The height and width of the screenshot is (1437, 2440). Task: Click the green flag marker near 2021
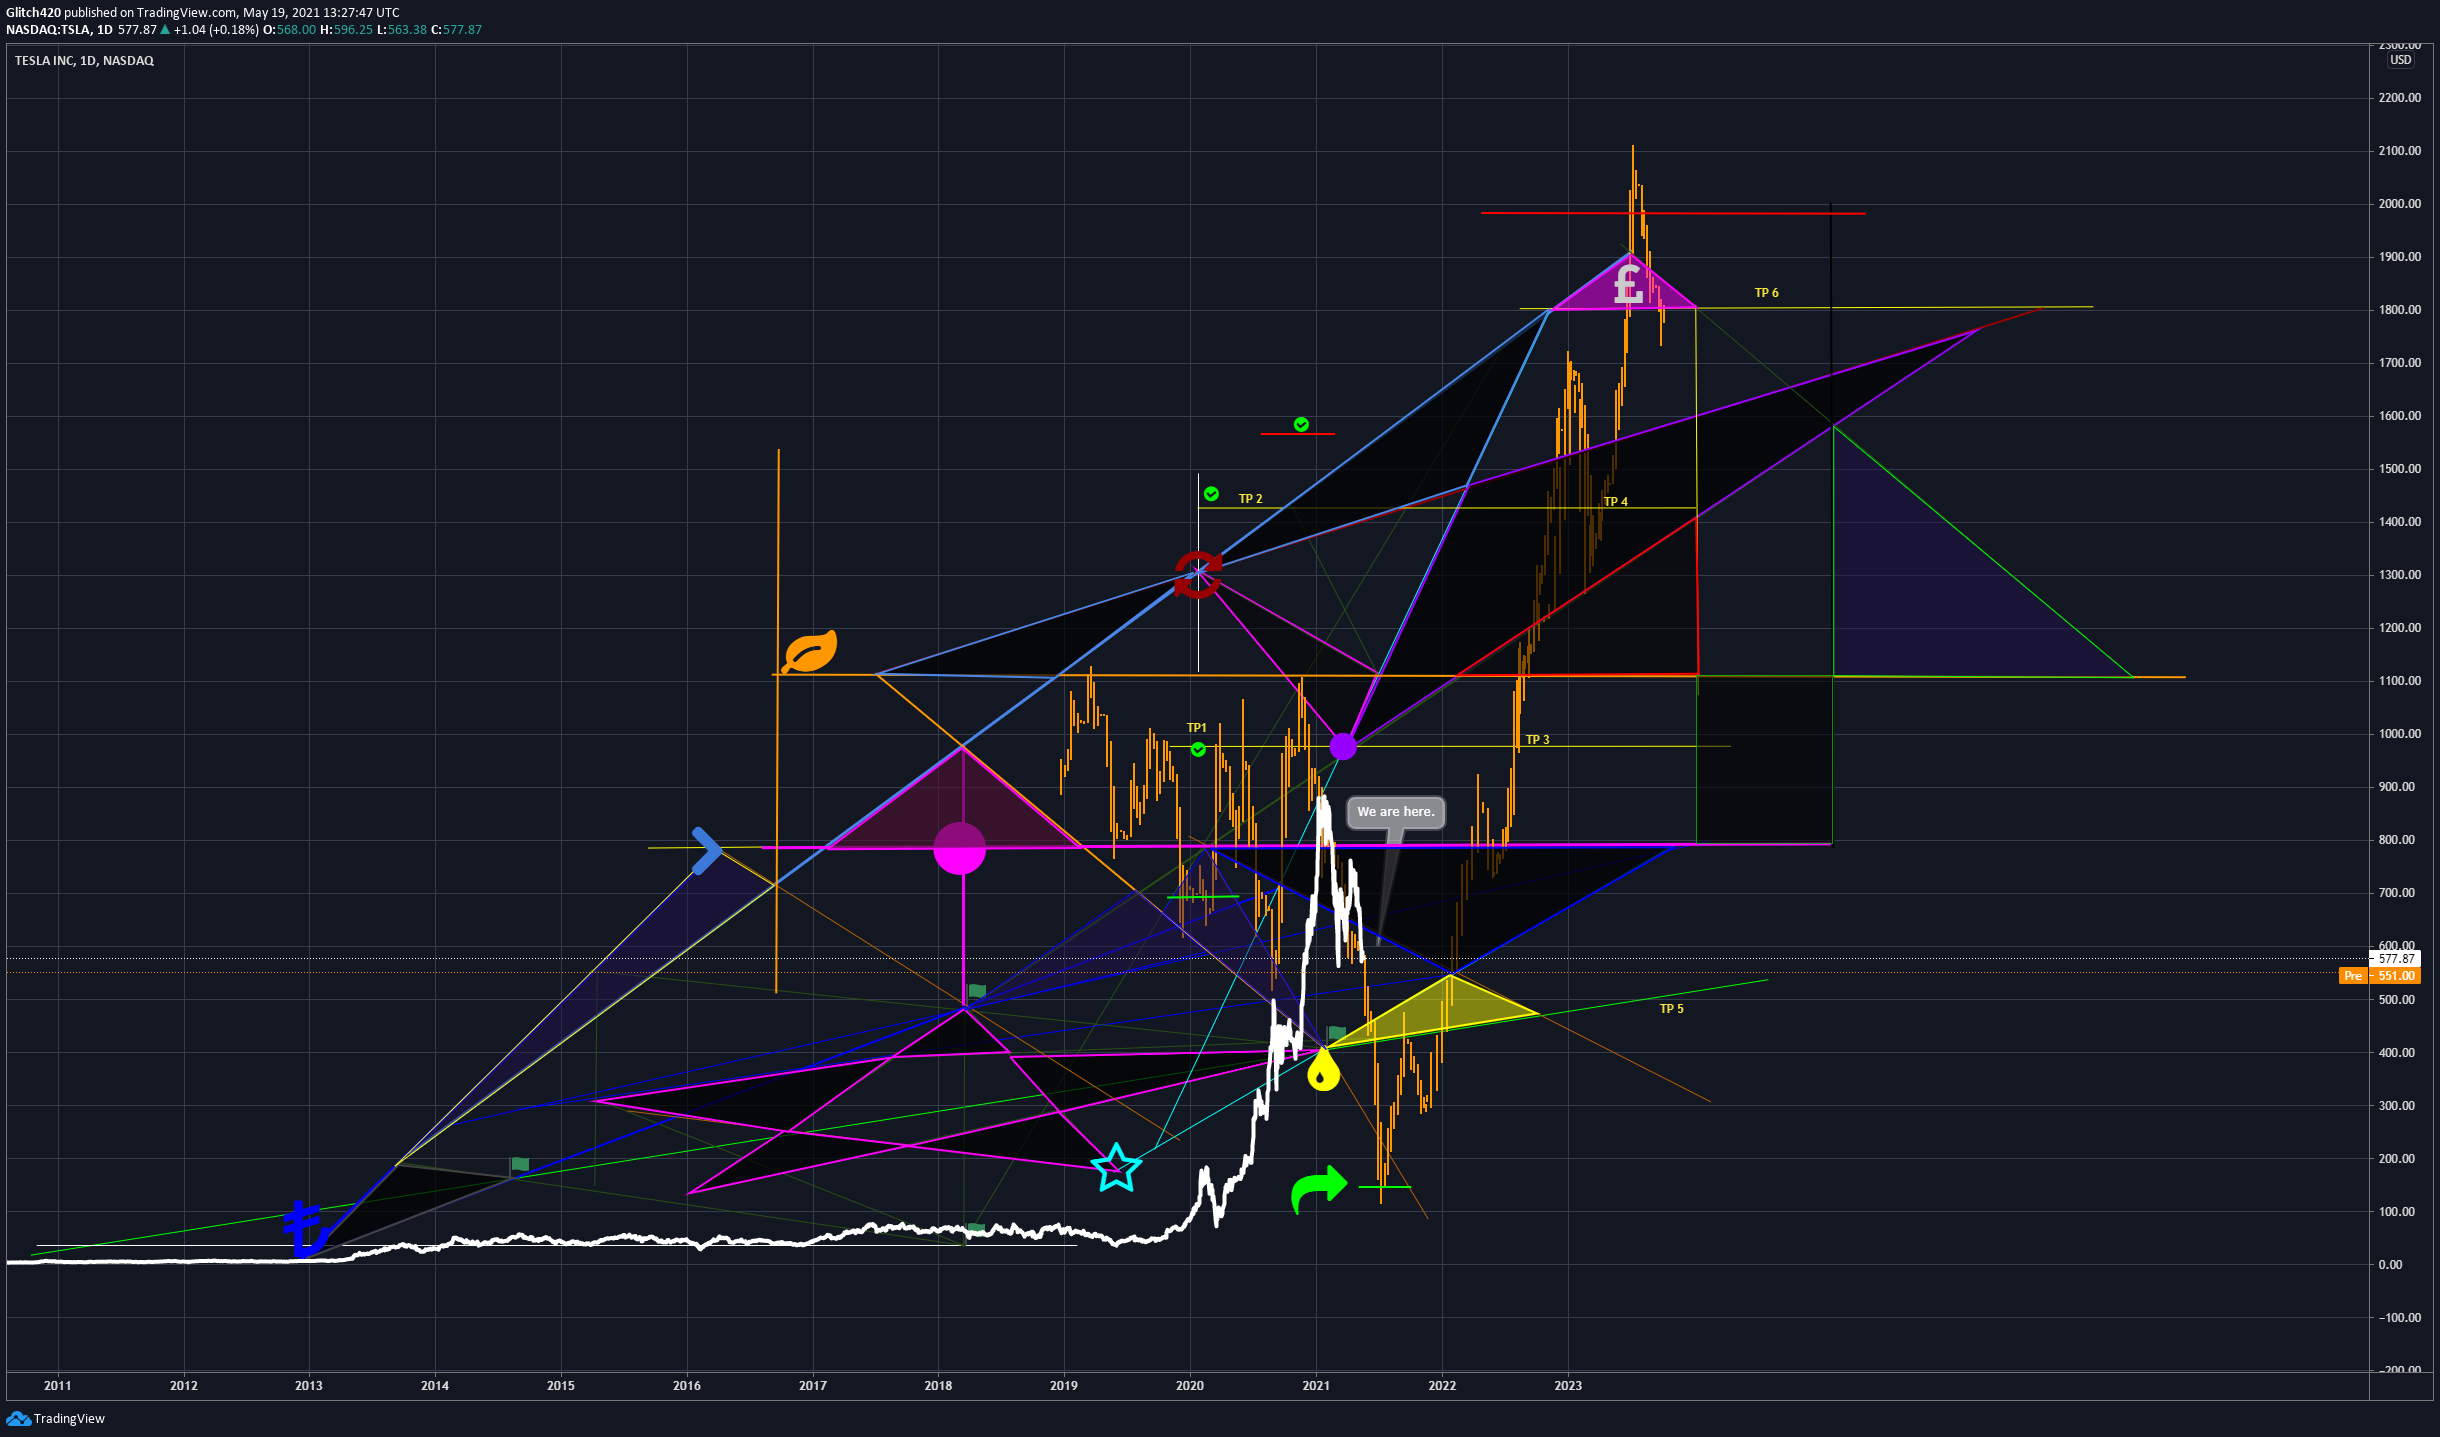pos(1336,1033)
